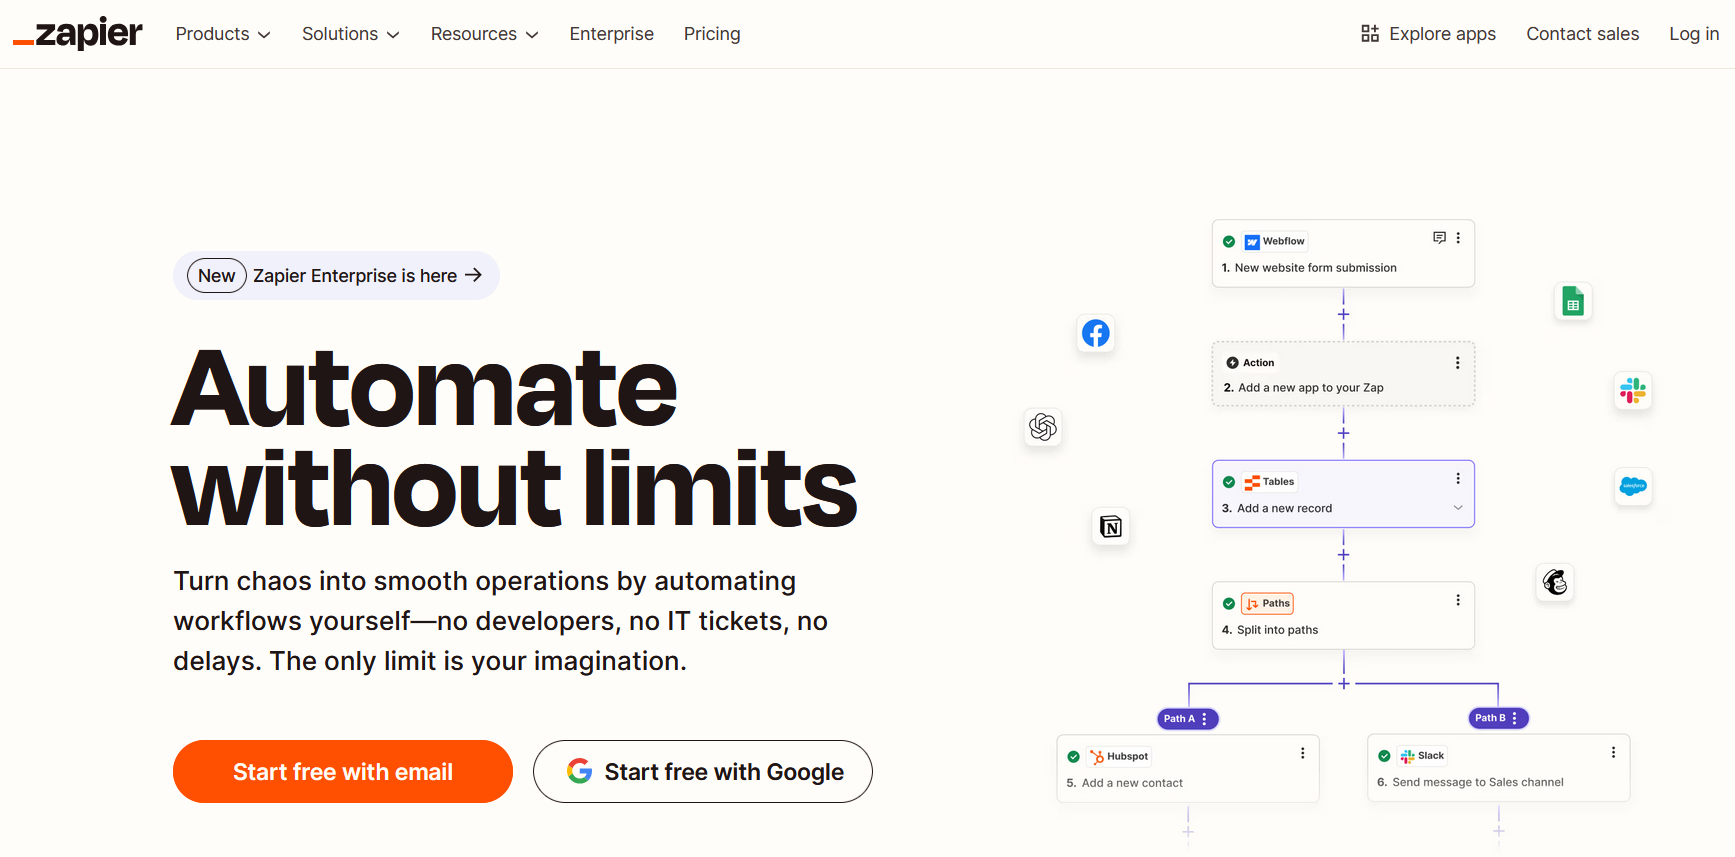Open the comment icon on the Webflow step
The image size is (1735, 857).
click(1439, 238)
